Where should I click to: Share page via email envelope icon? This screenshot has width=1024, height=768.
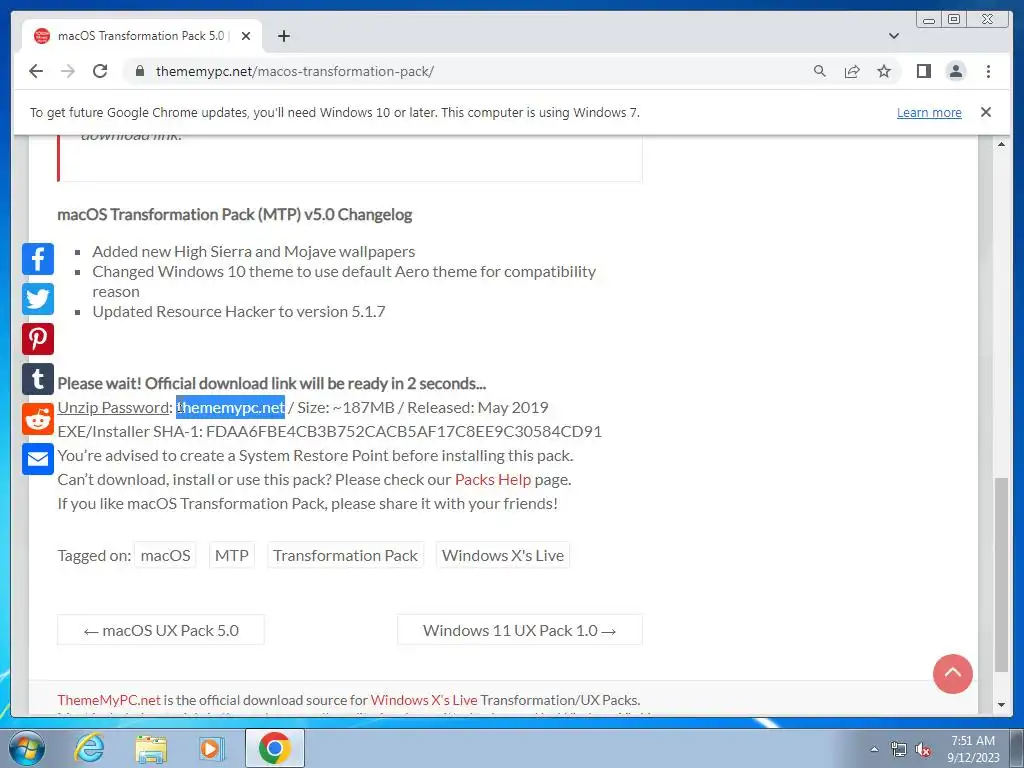[x=38, y=459]
